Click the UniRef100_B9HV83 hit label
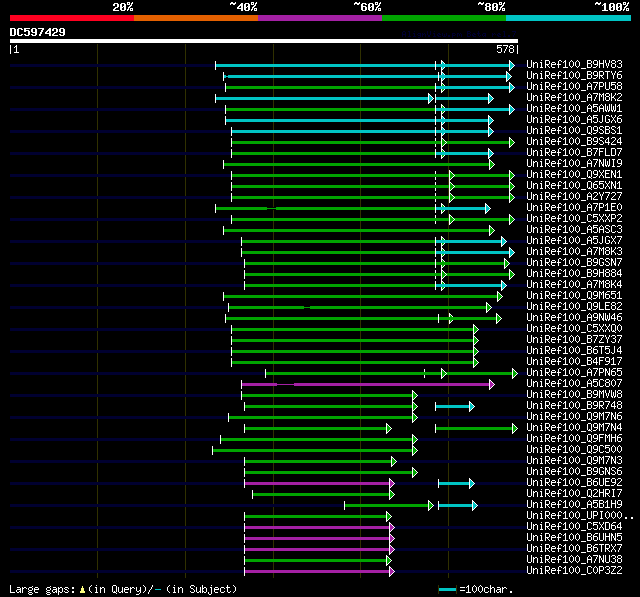 pyautogui.click(x=574, y=64)
